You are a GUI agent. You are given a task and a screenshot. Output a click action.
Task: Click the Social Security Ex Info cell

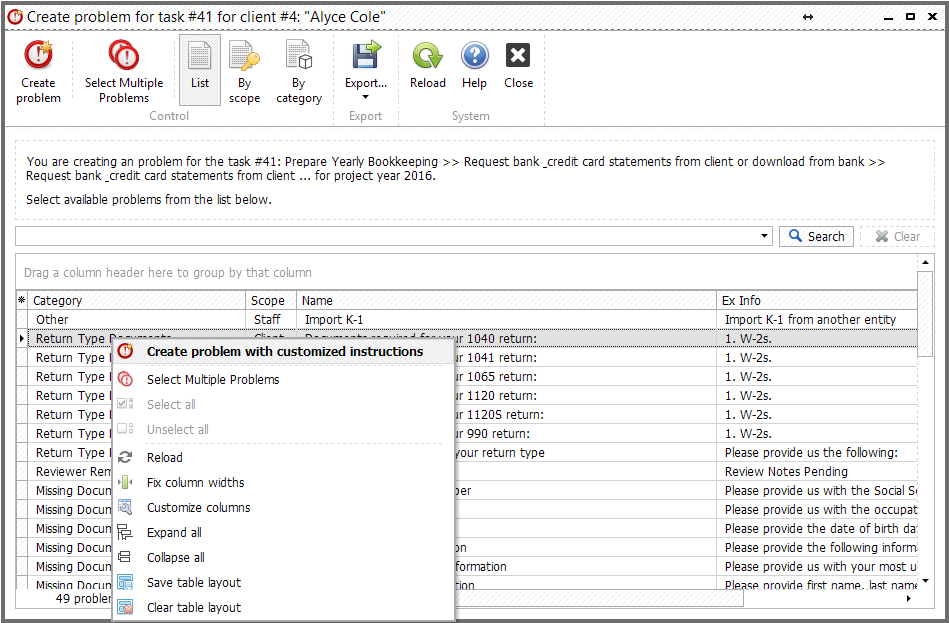tap(817, 490)
